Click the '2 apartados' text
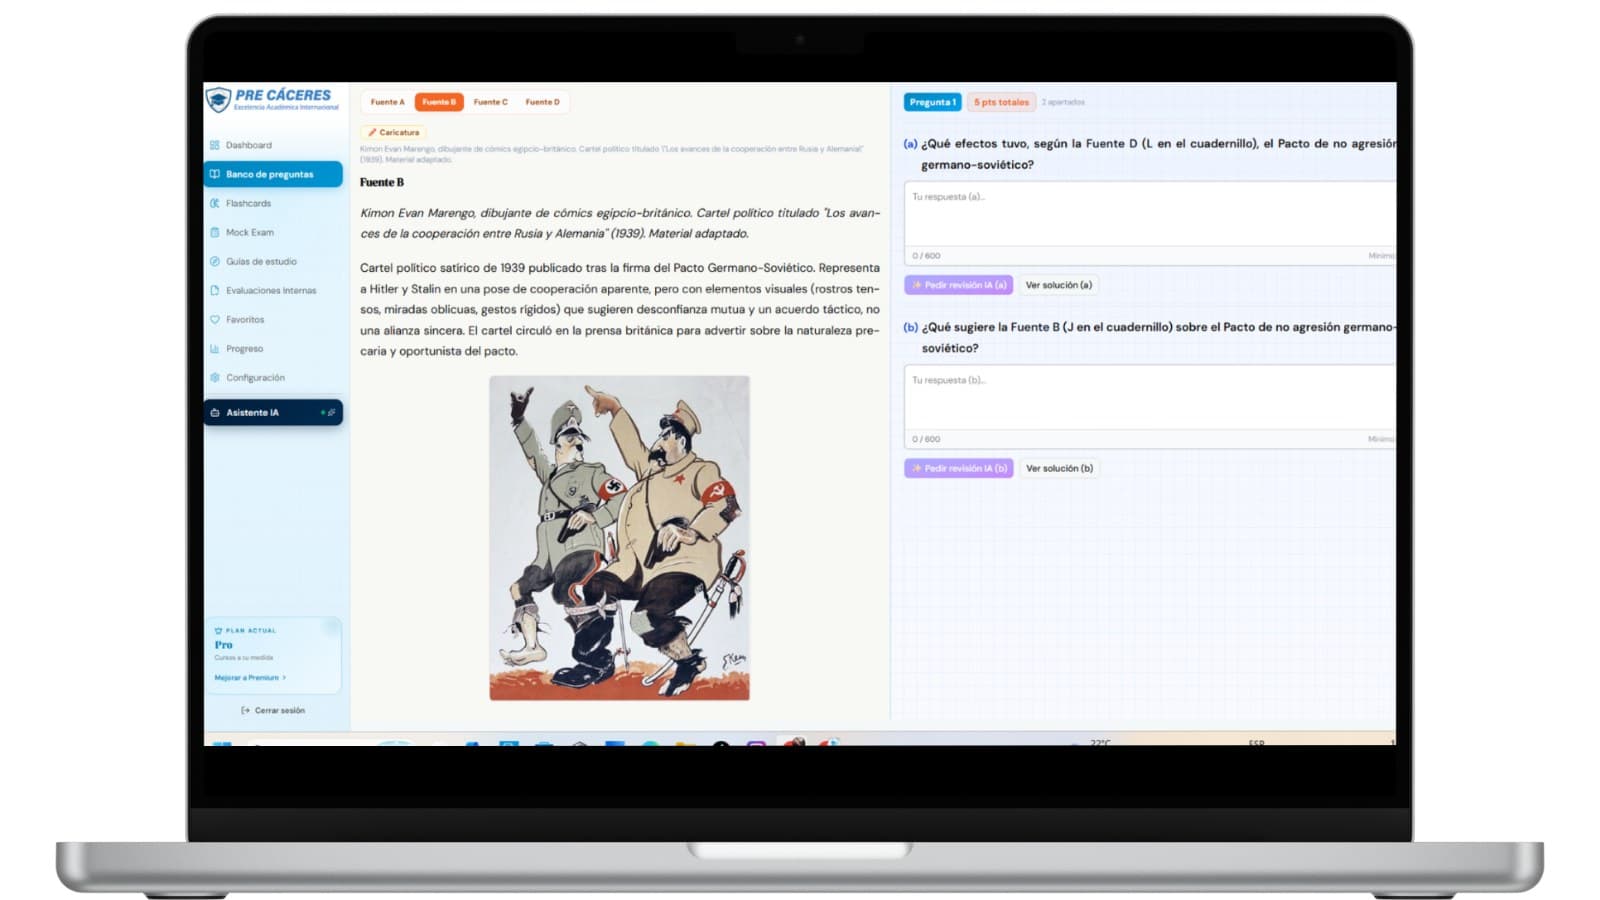 pyautogui.click(x=1063, y=102)
